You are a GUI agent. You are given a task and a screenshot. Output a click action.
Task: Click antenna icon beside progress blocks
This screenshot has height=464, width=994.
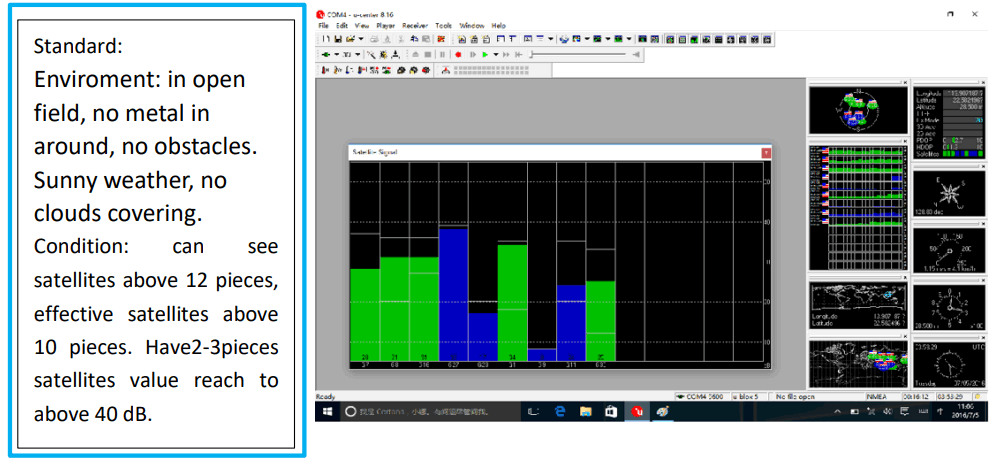point(446,70)
